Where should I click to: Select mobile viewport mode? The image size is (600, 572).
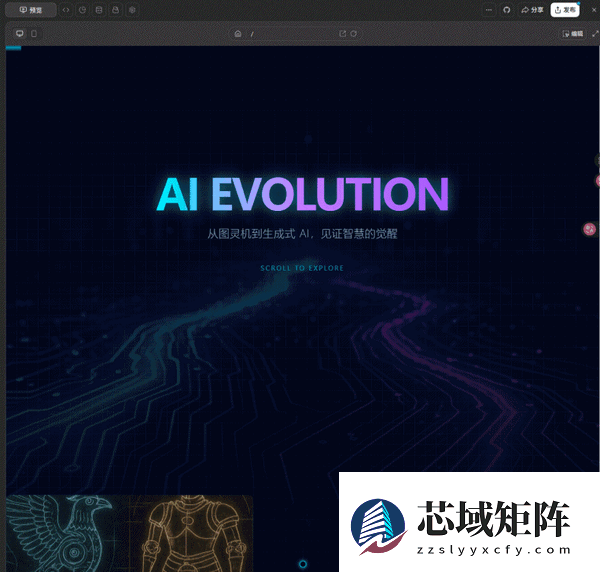coord(34,34)
